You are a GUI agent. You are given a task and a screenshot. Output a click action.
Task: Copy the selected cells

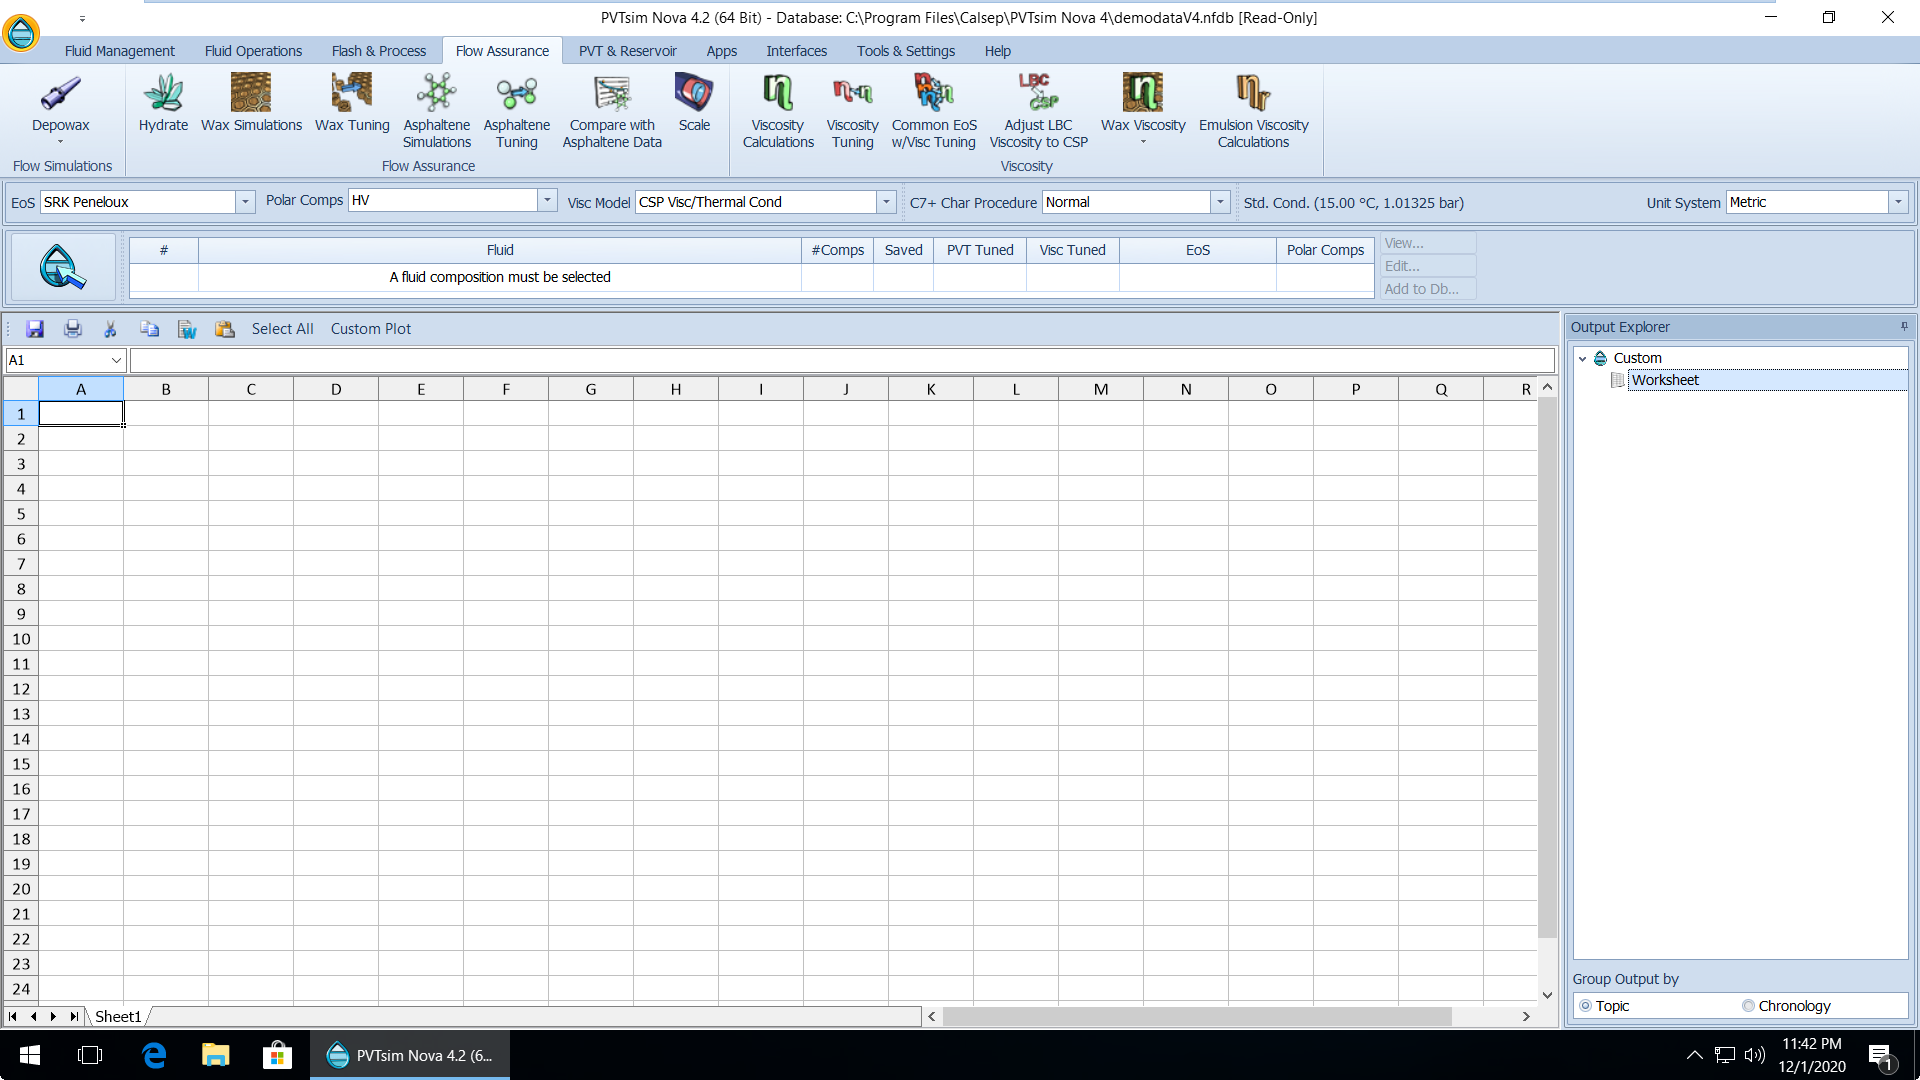pyautogui.click(x=149, y=329)
